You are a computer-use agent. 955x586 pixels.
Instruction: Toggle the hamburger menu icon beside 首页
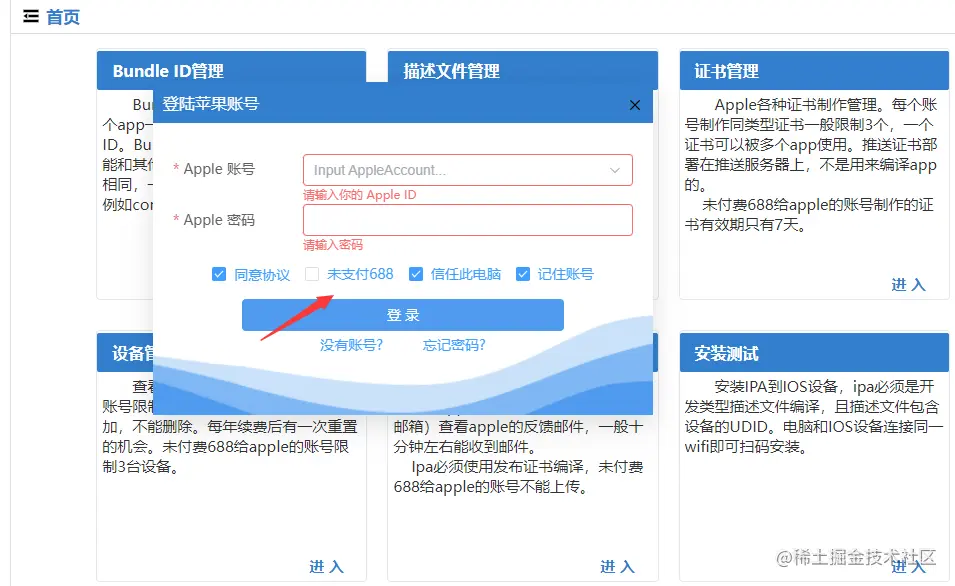(31, 16)
